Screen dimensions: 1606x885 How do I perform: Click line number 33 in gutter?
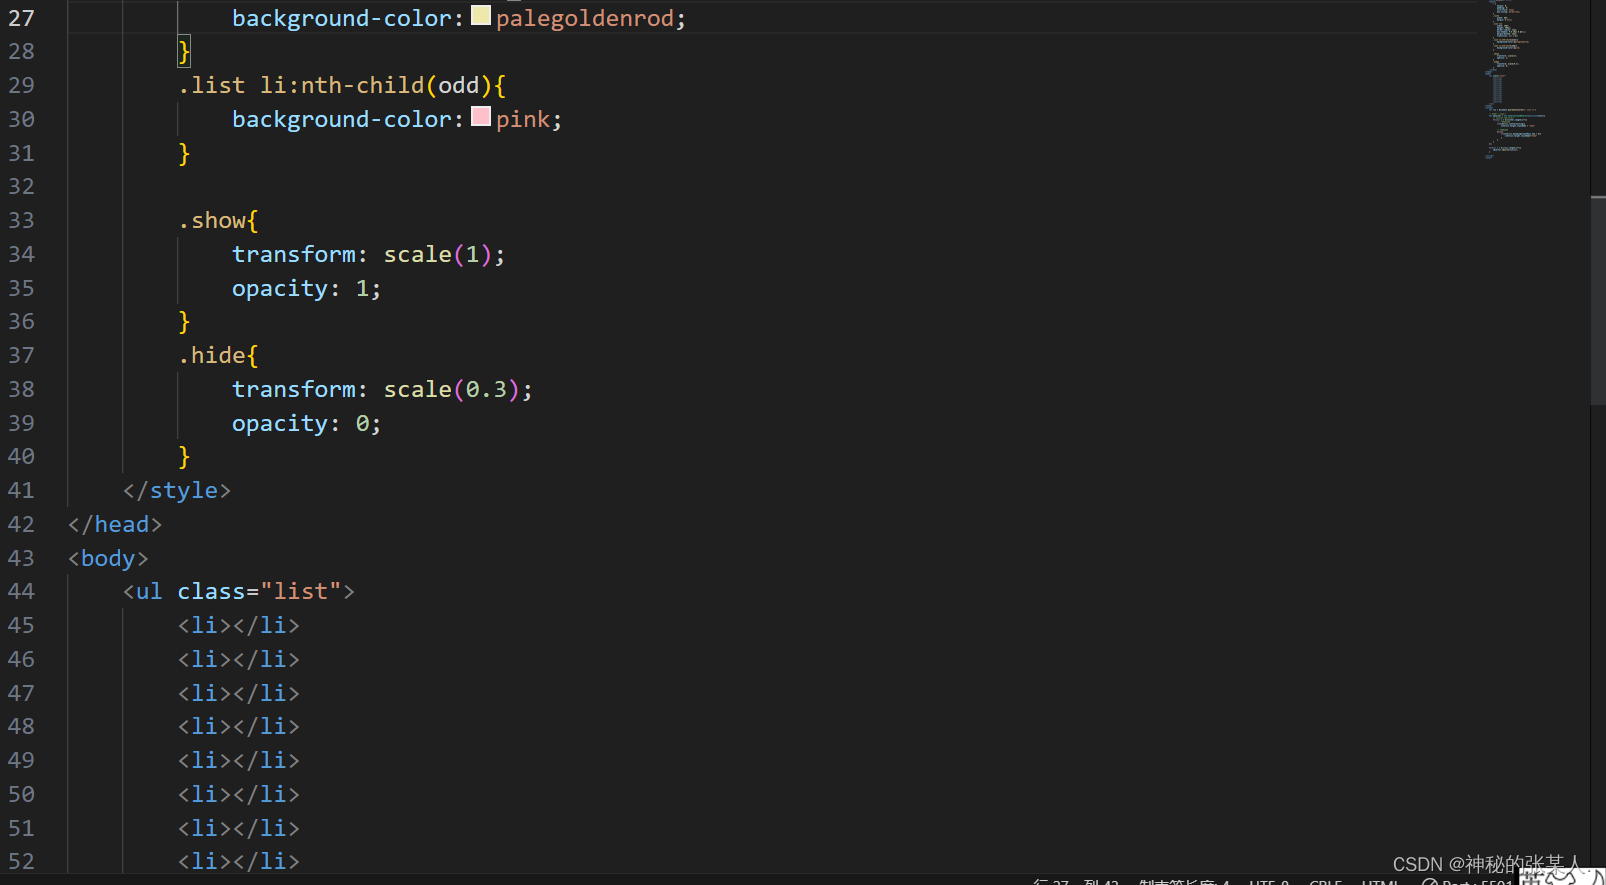click(x=21, y=220)
